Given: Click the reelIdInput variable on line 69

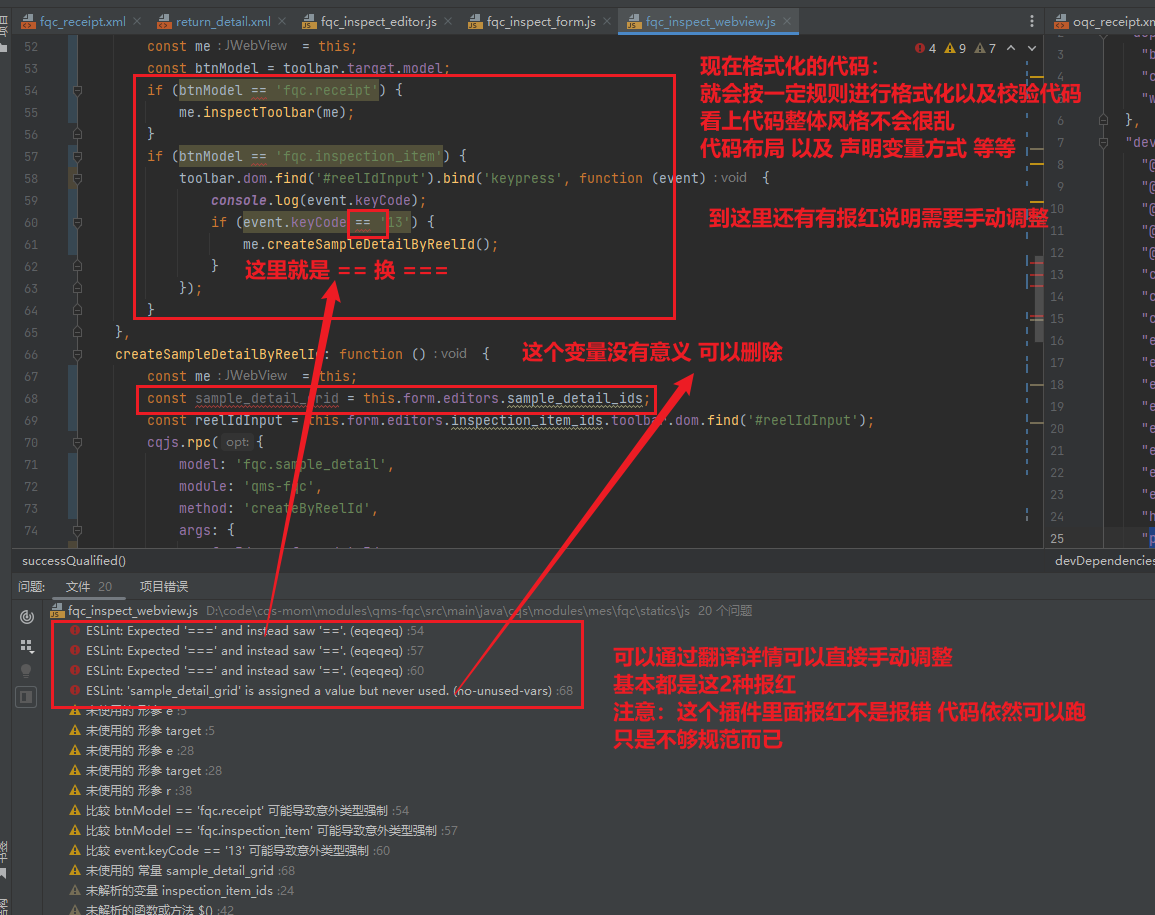Looking at the screenshot, I should point(238,421).
